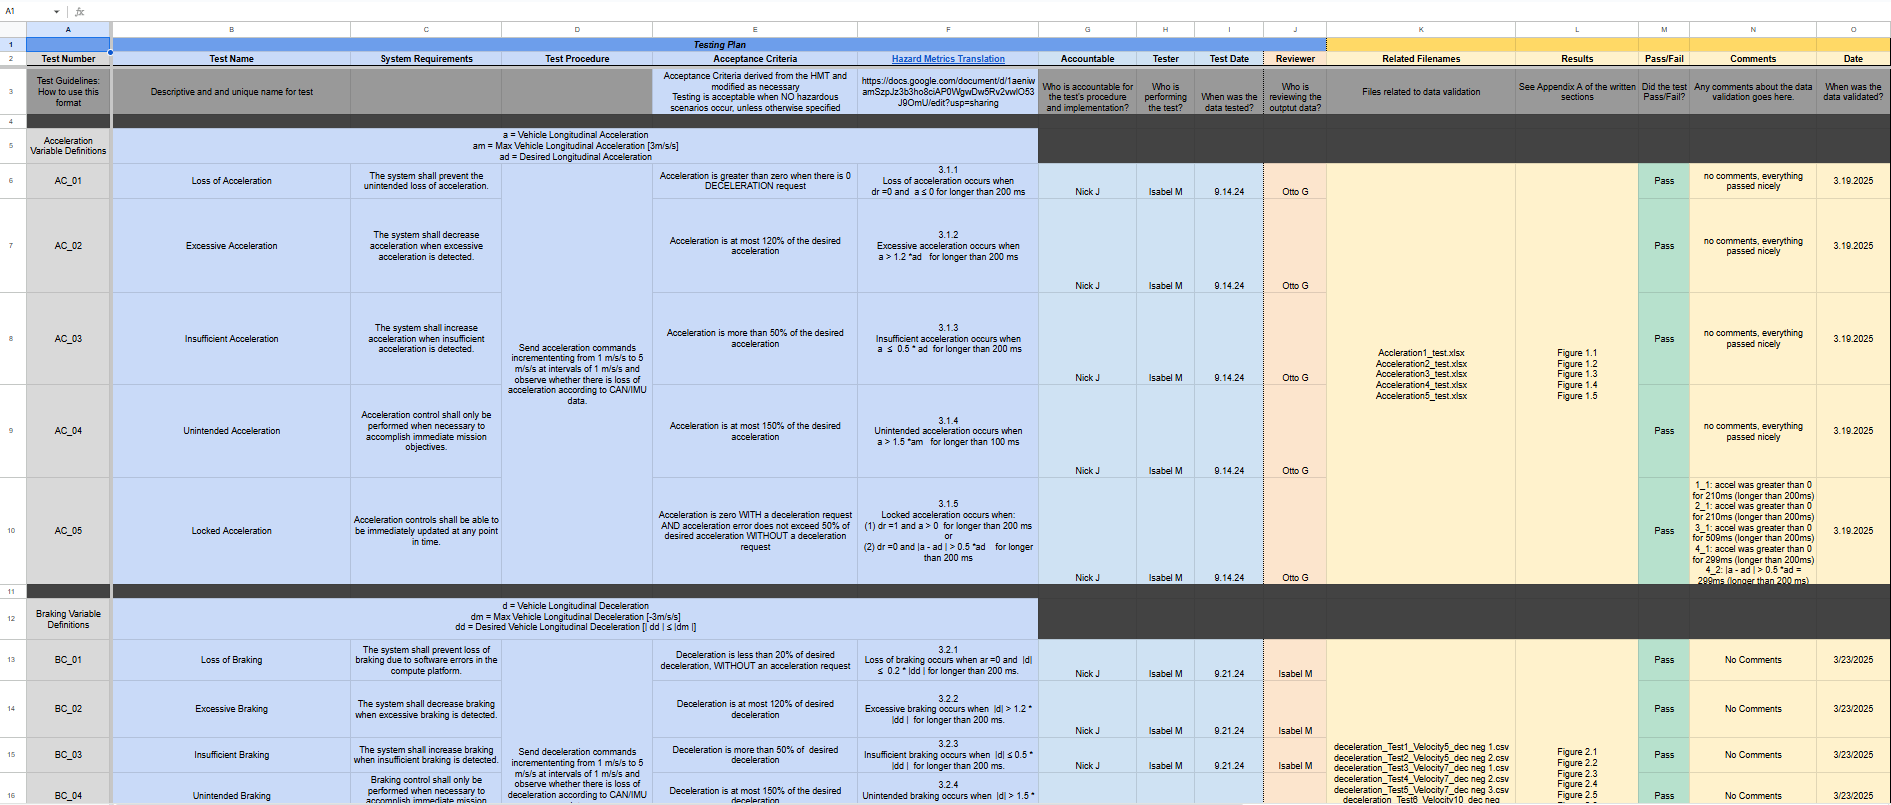The image size is (1891, 805).
Task: Open the Name Box dropdown arrow
Action: pyautogui.click(x=57, y=11)
